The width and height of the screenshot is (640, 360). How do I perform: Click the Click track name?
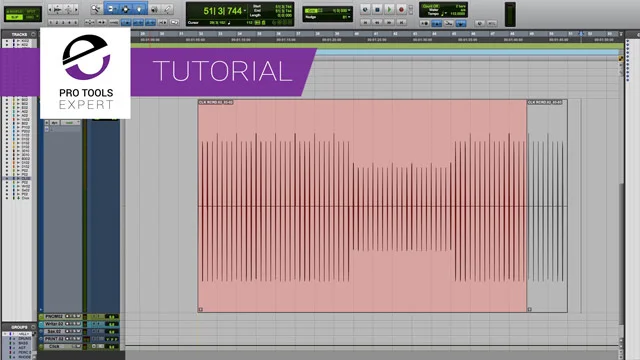[x=54, y=347]
